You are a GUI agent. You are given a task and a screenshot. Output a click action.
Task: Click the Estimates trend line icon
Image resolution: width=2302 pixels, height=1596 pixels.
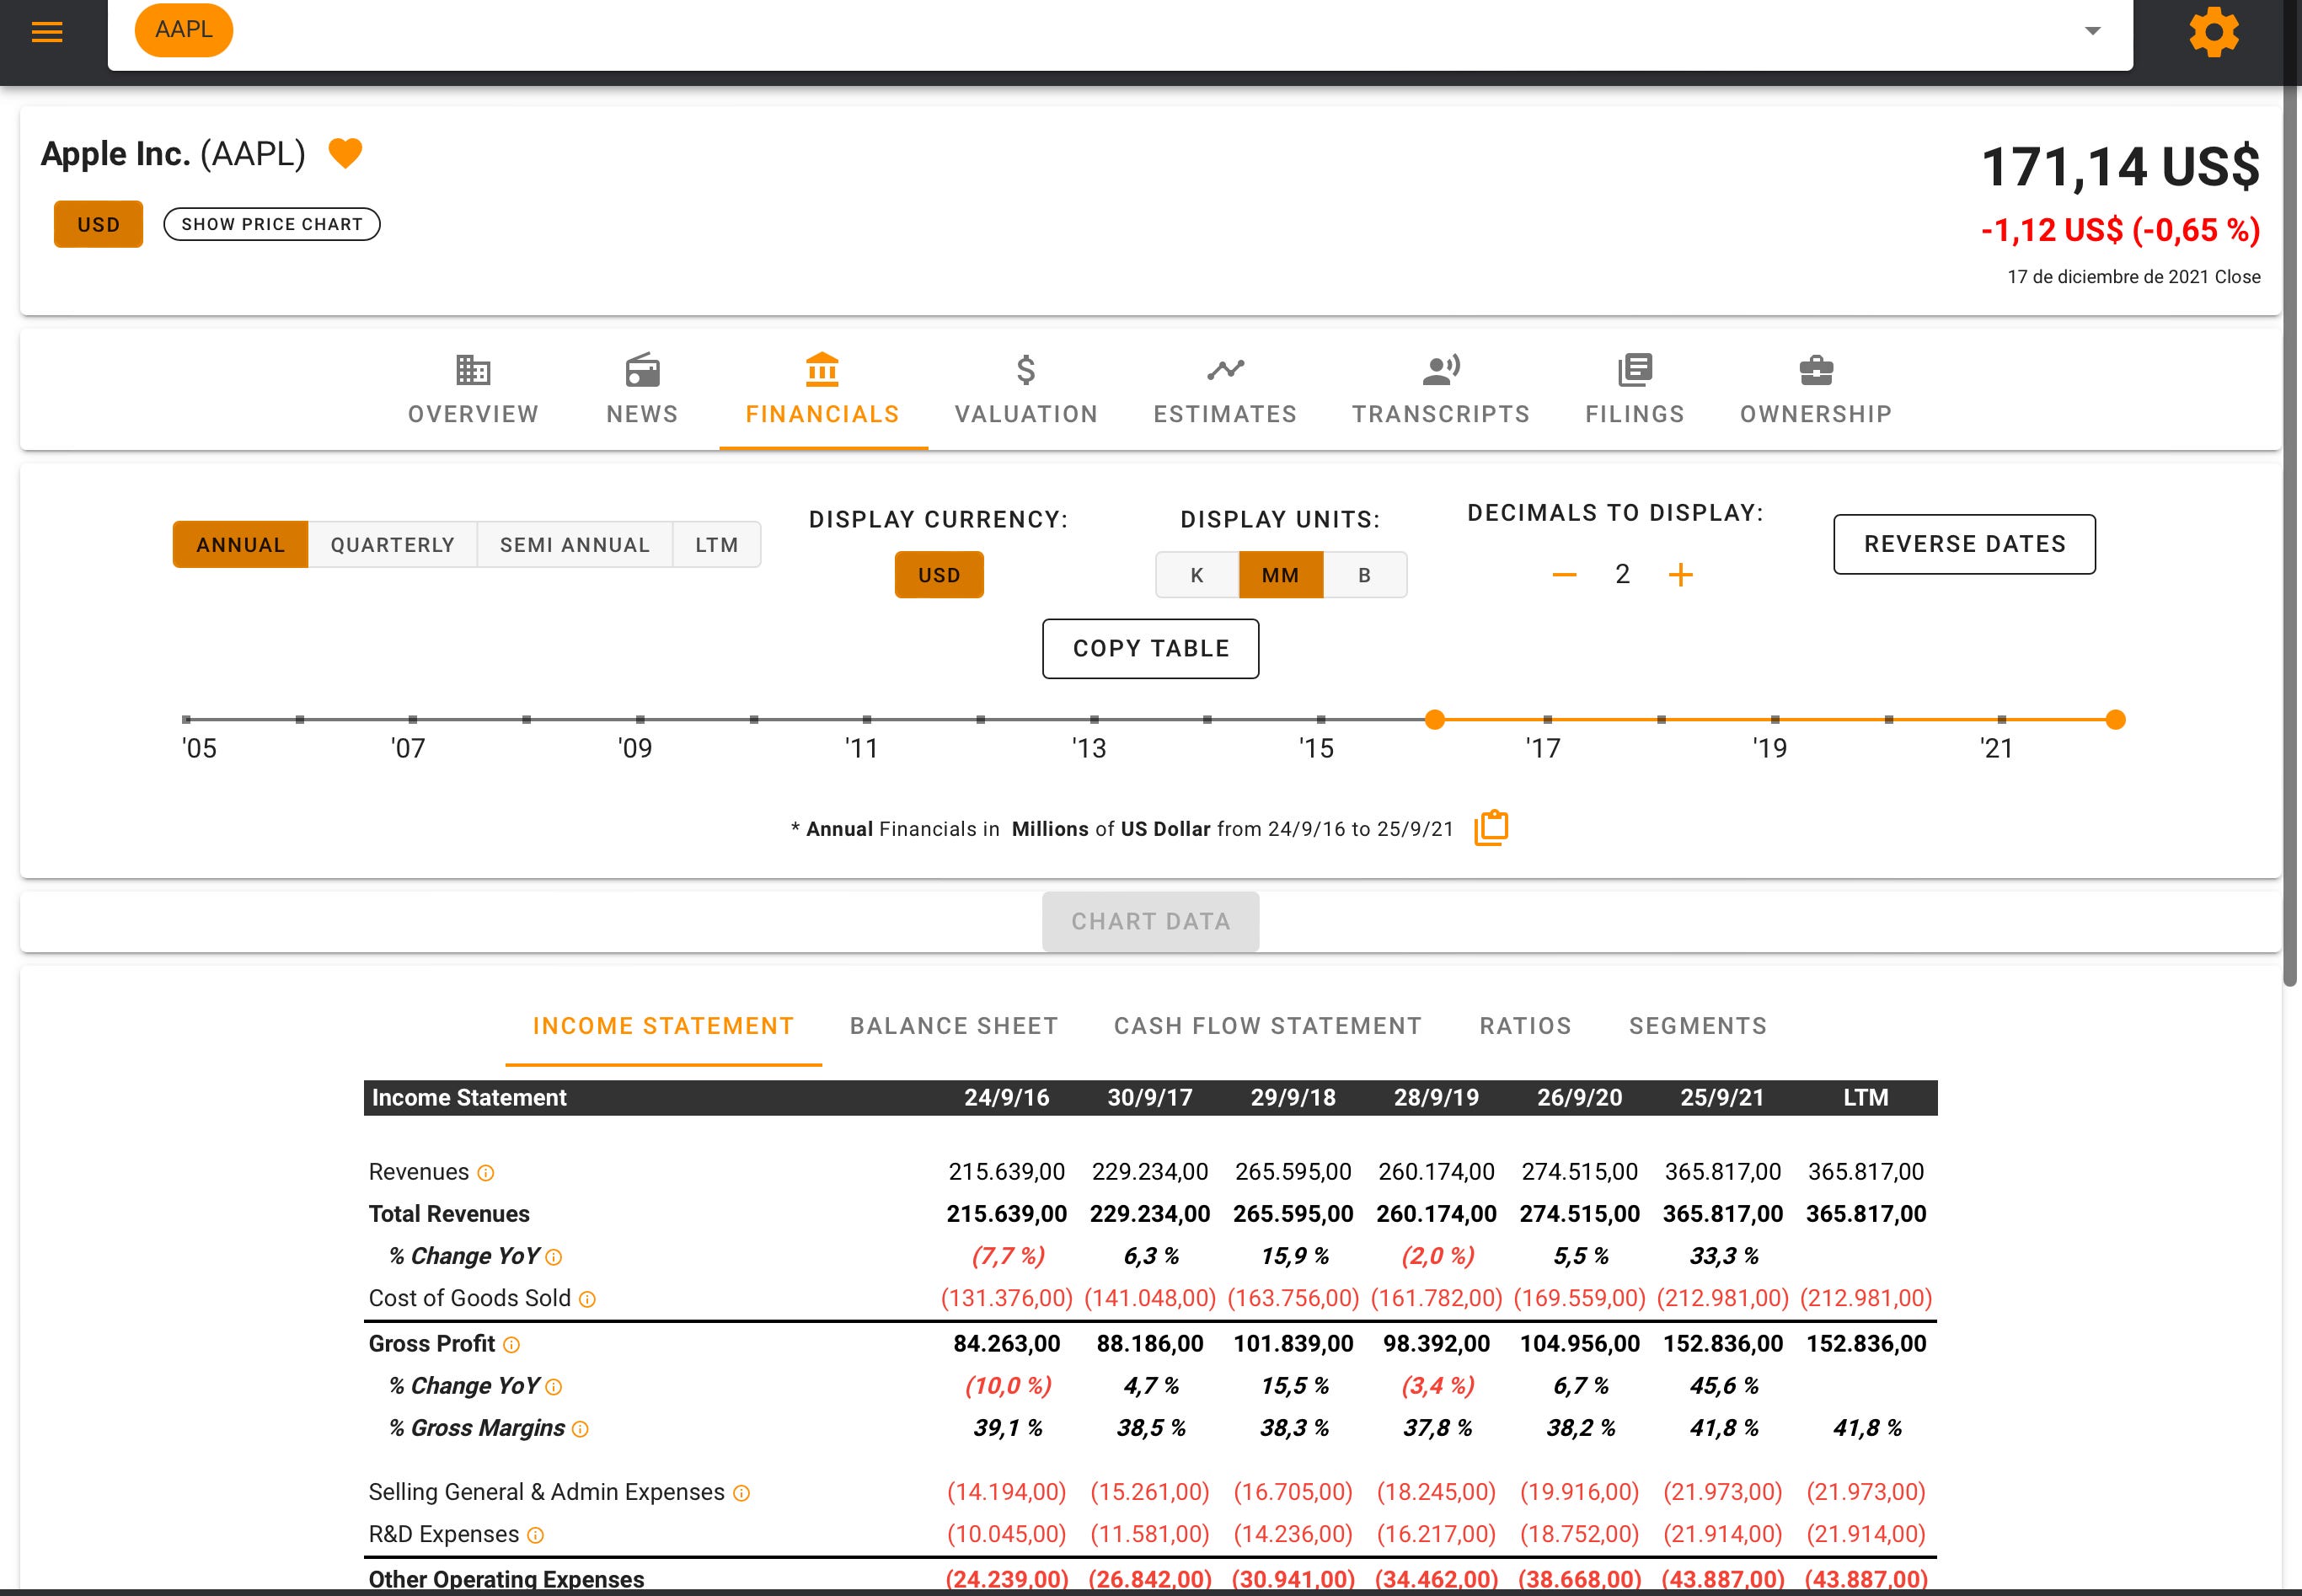tap(1225, 370)
